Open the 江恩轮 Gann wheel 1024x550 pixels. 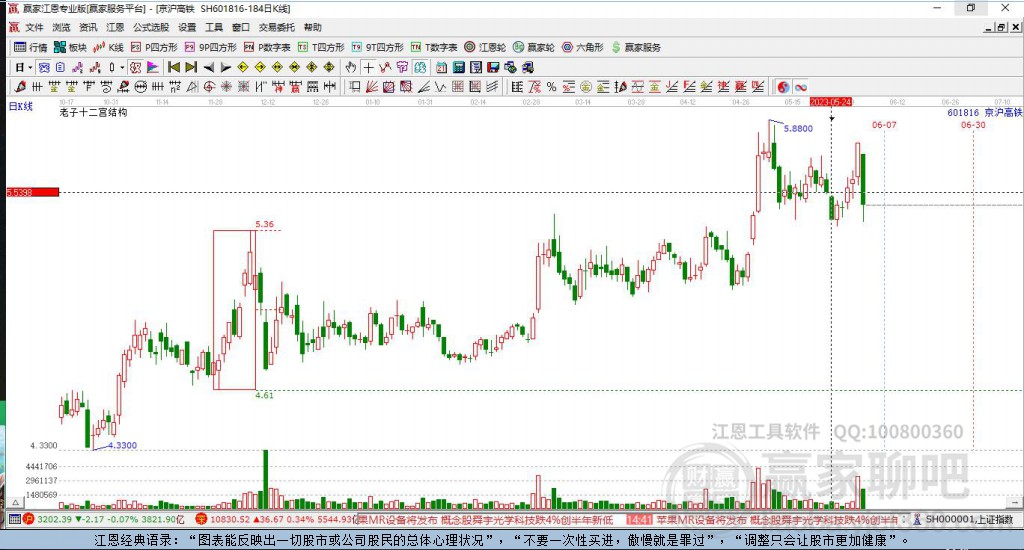tap(485, 47)
